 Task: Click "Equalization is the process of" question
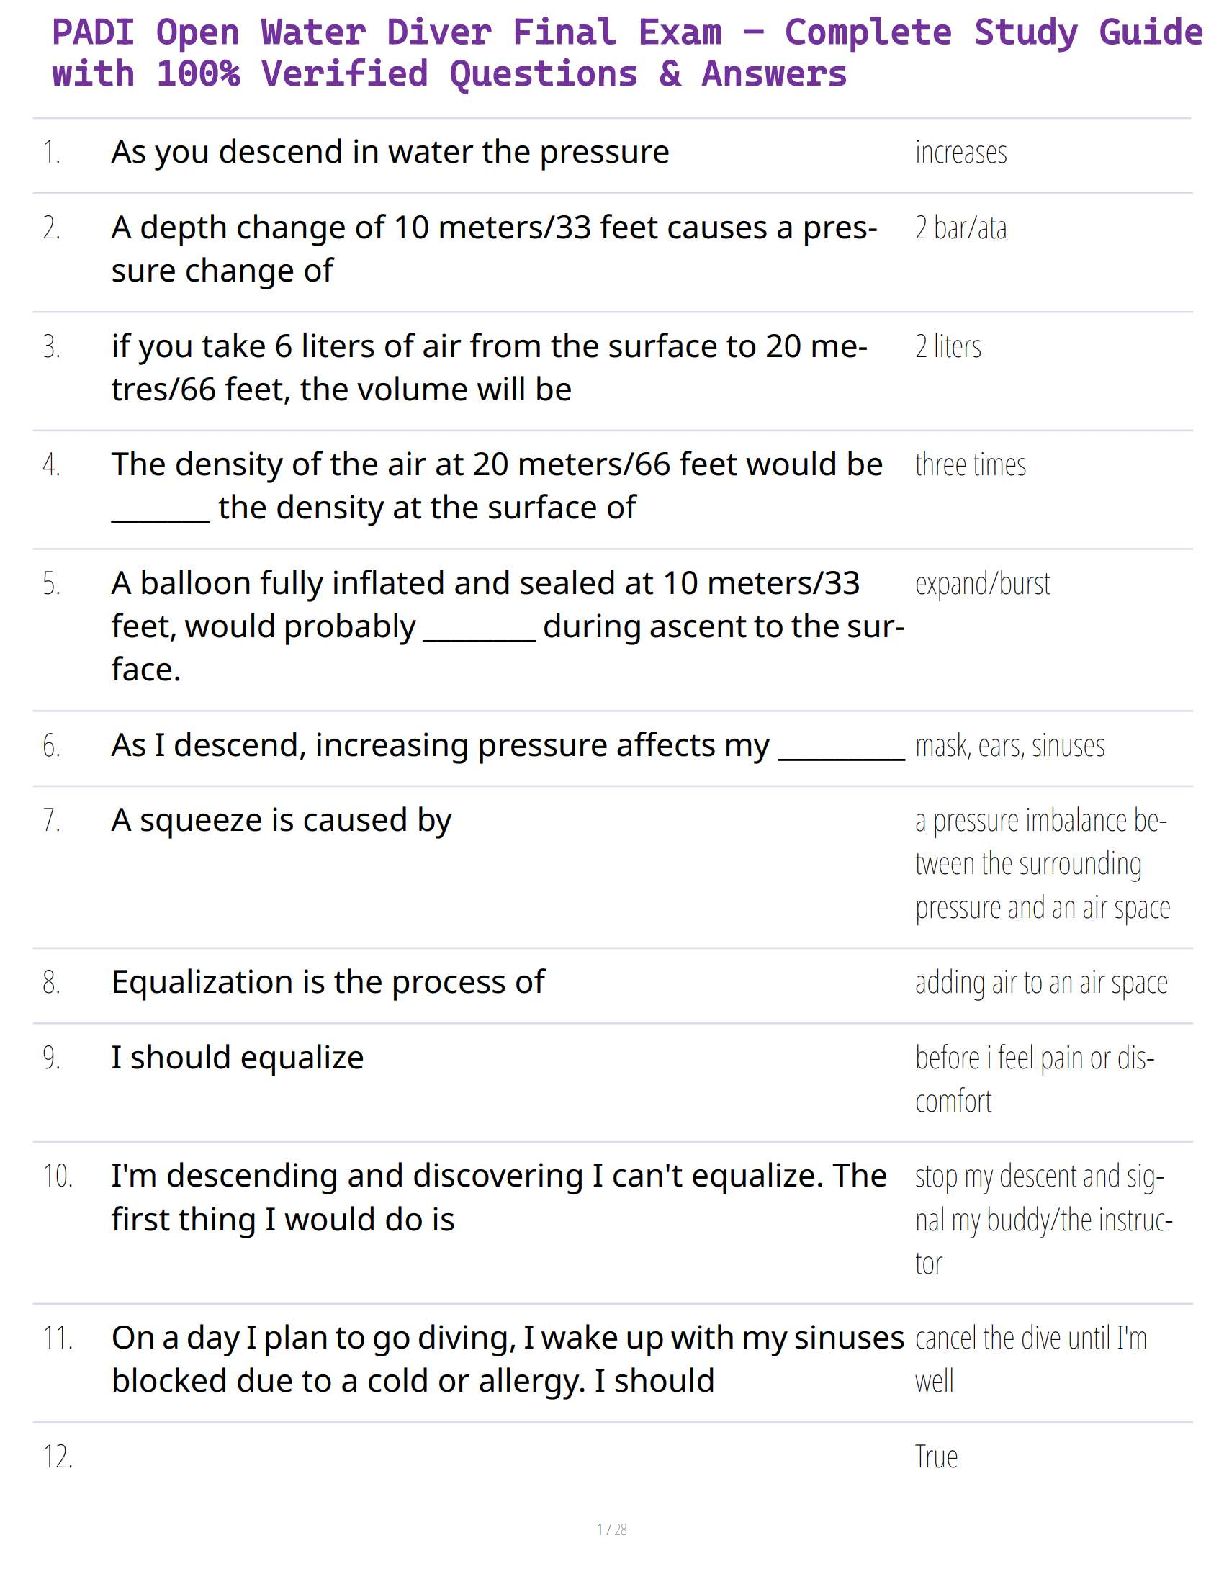328,982
